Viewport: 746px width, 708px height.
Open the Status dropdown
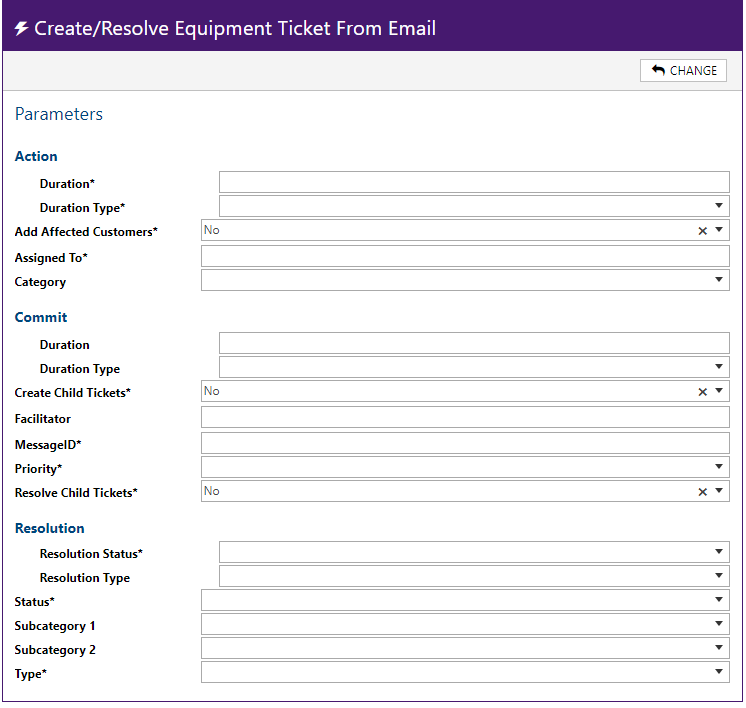(465, 600)
